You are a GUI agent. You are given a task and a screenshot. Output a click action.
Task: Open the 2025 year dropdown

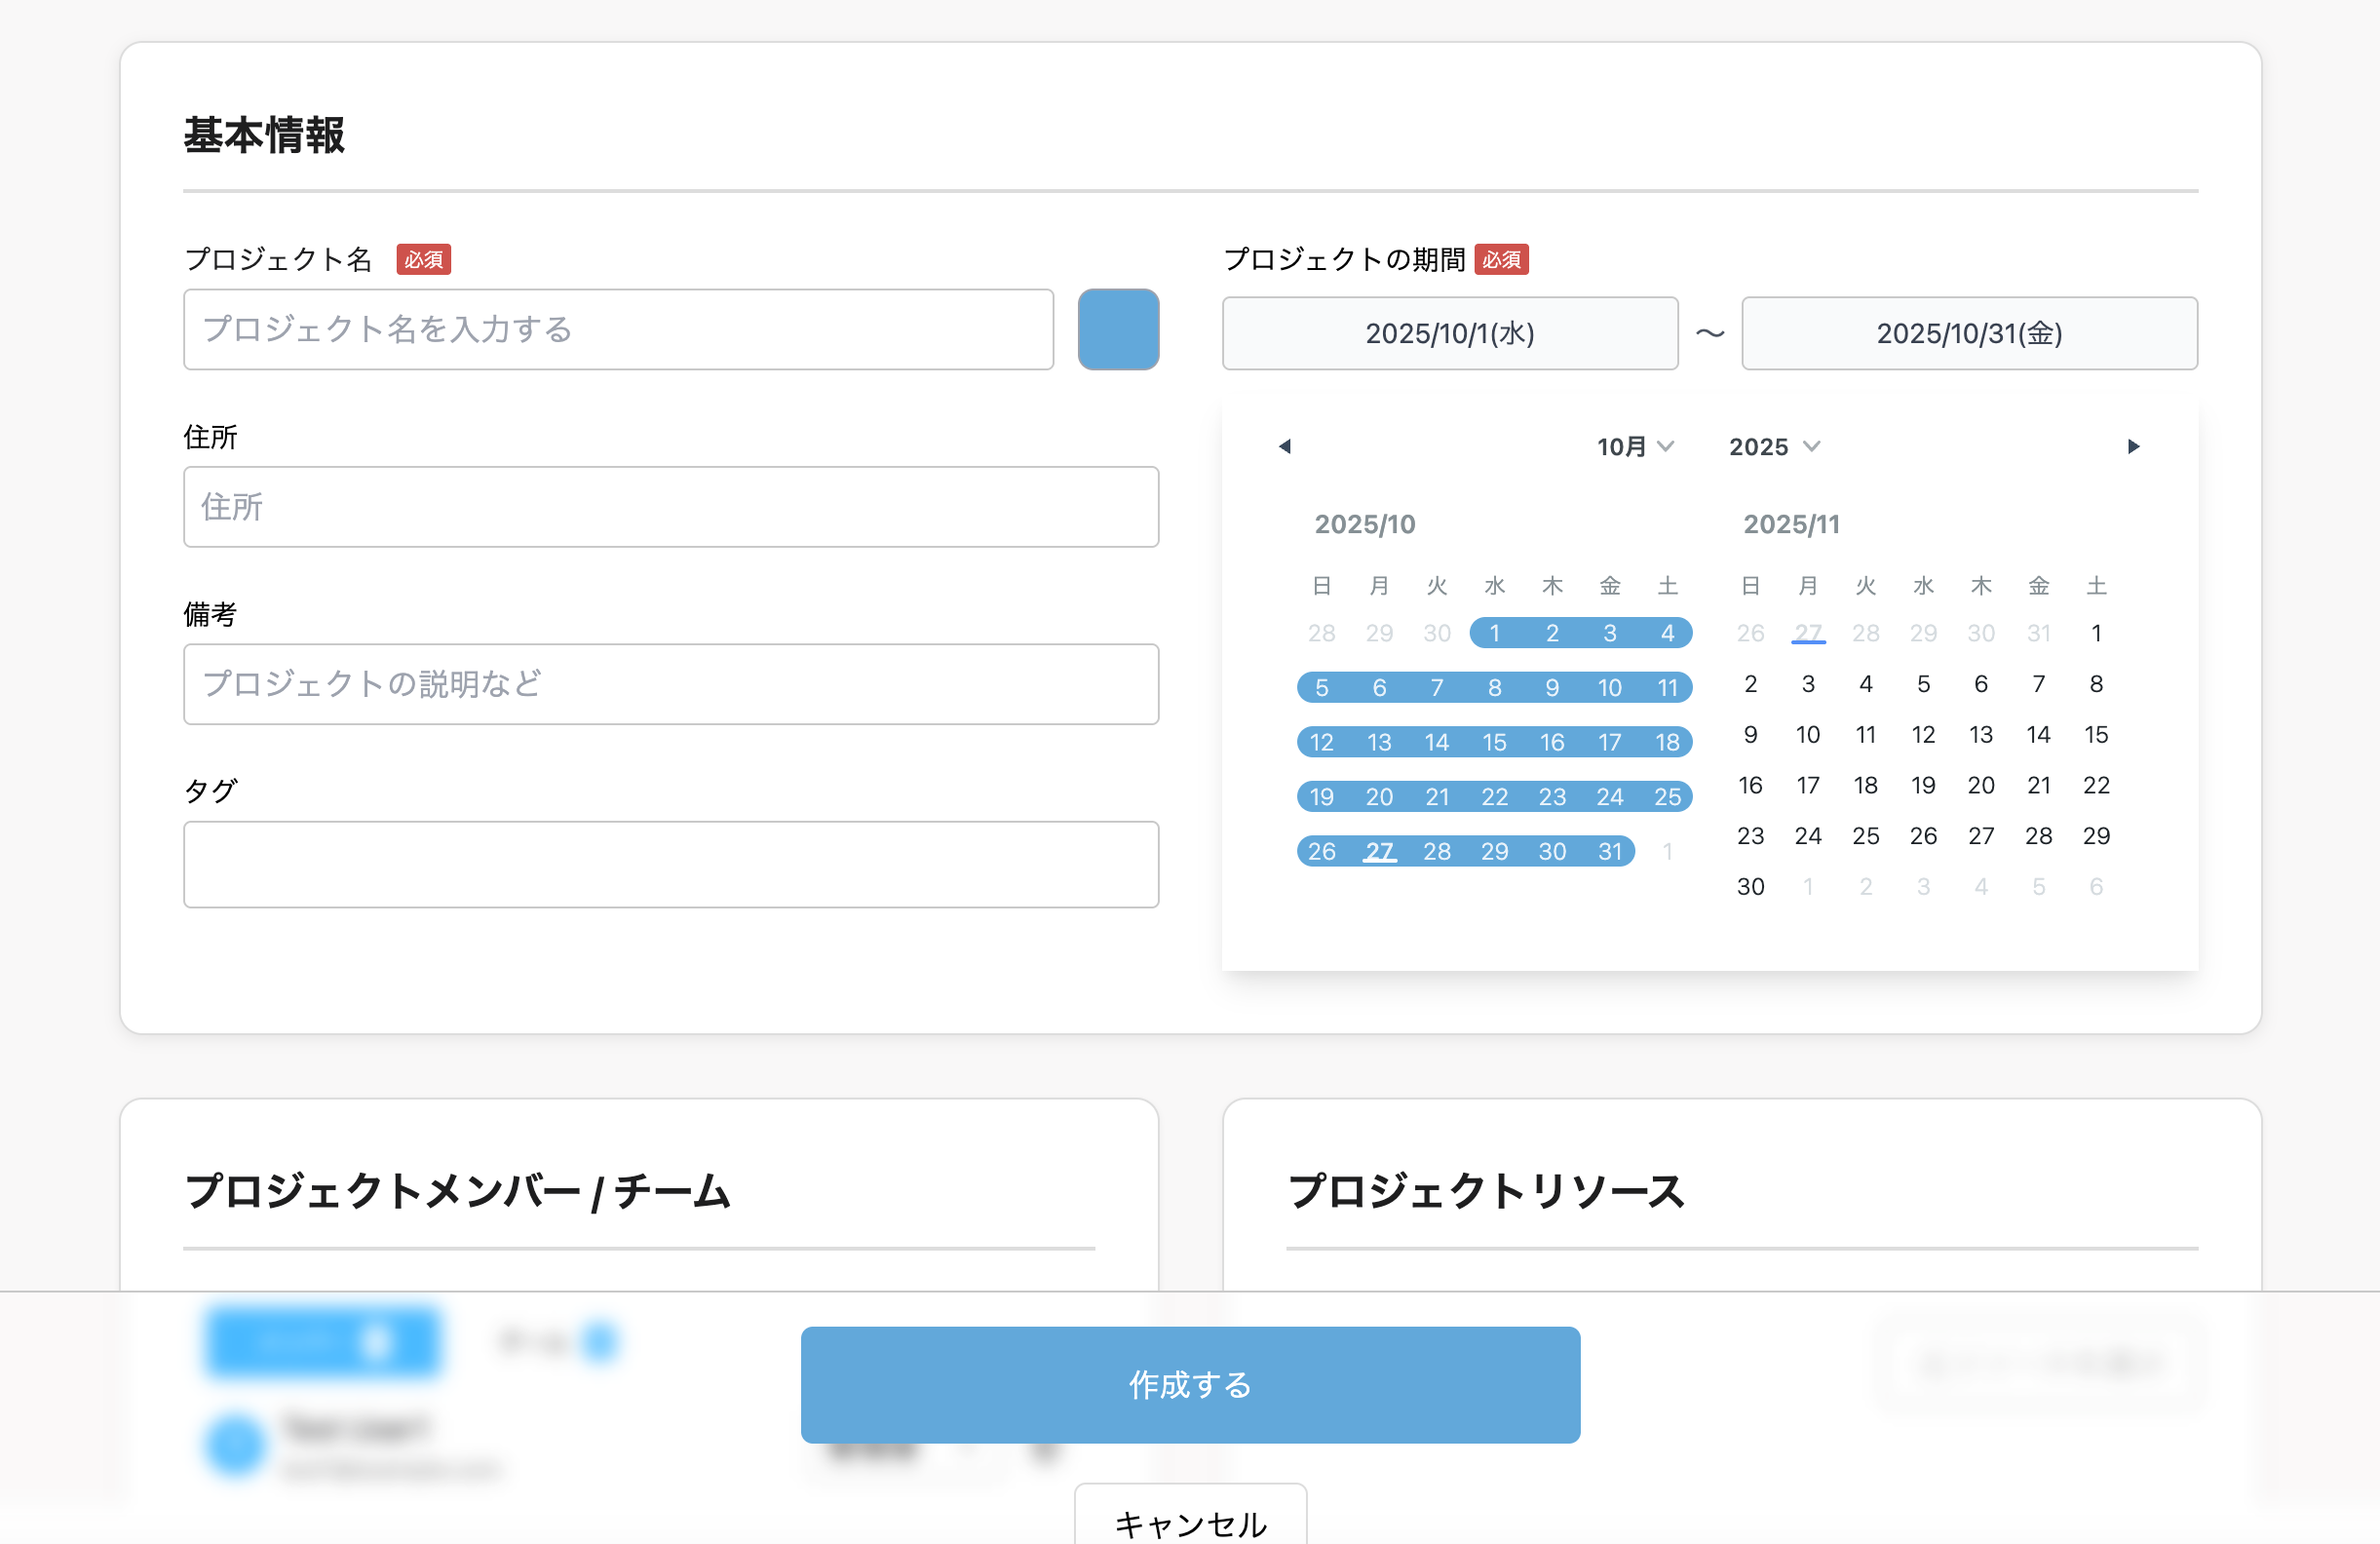click(1773, 446)
